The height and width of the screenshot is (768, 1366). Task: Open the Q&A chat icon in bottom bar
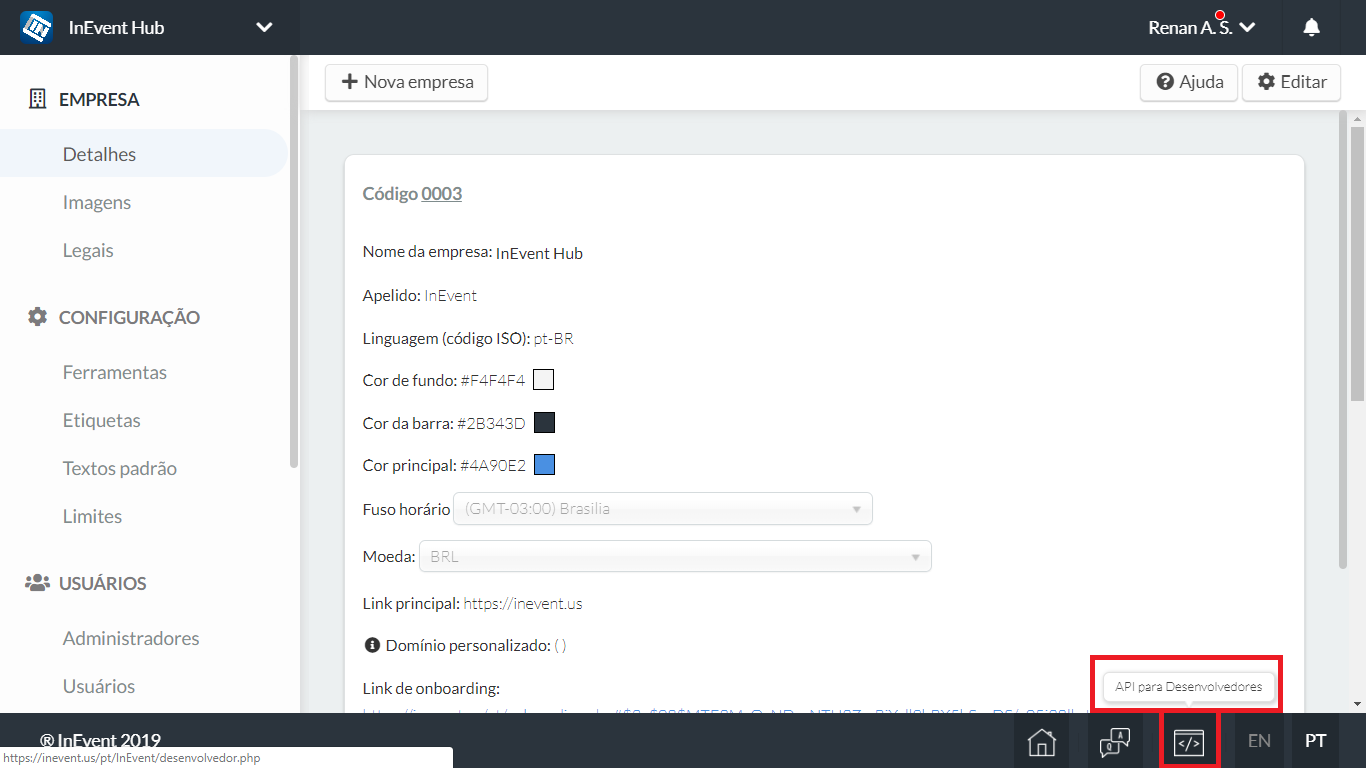[1114, 741]
